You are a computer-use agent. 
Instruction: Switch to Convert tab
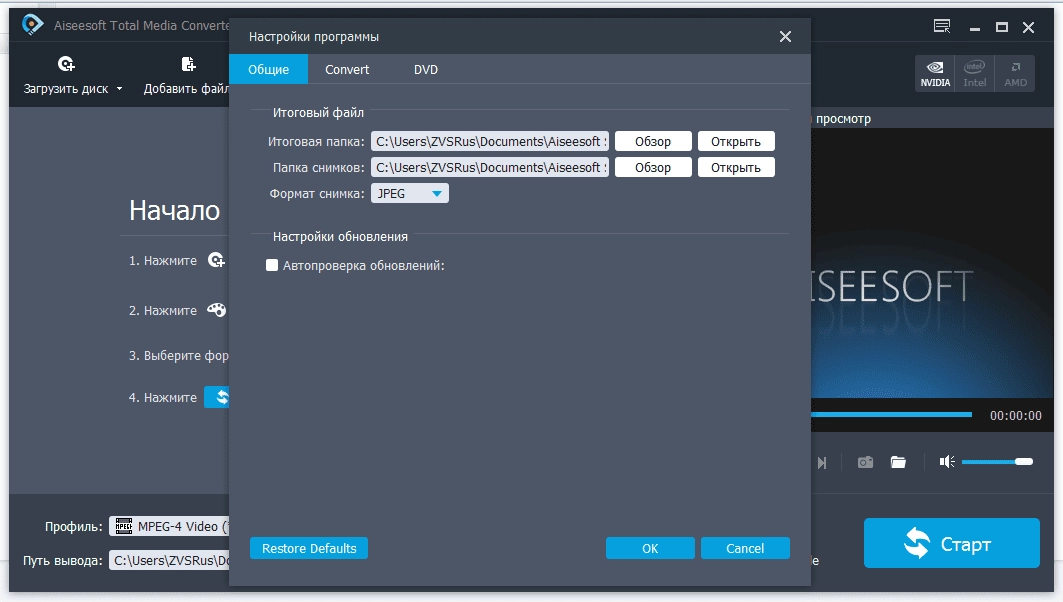347,69
